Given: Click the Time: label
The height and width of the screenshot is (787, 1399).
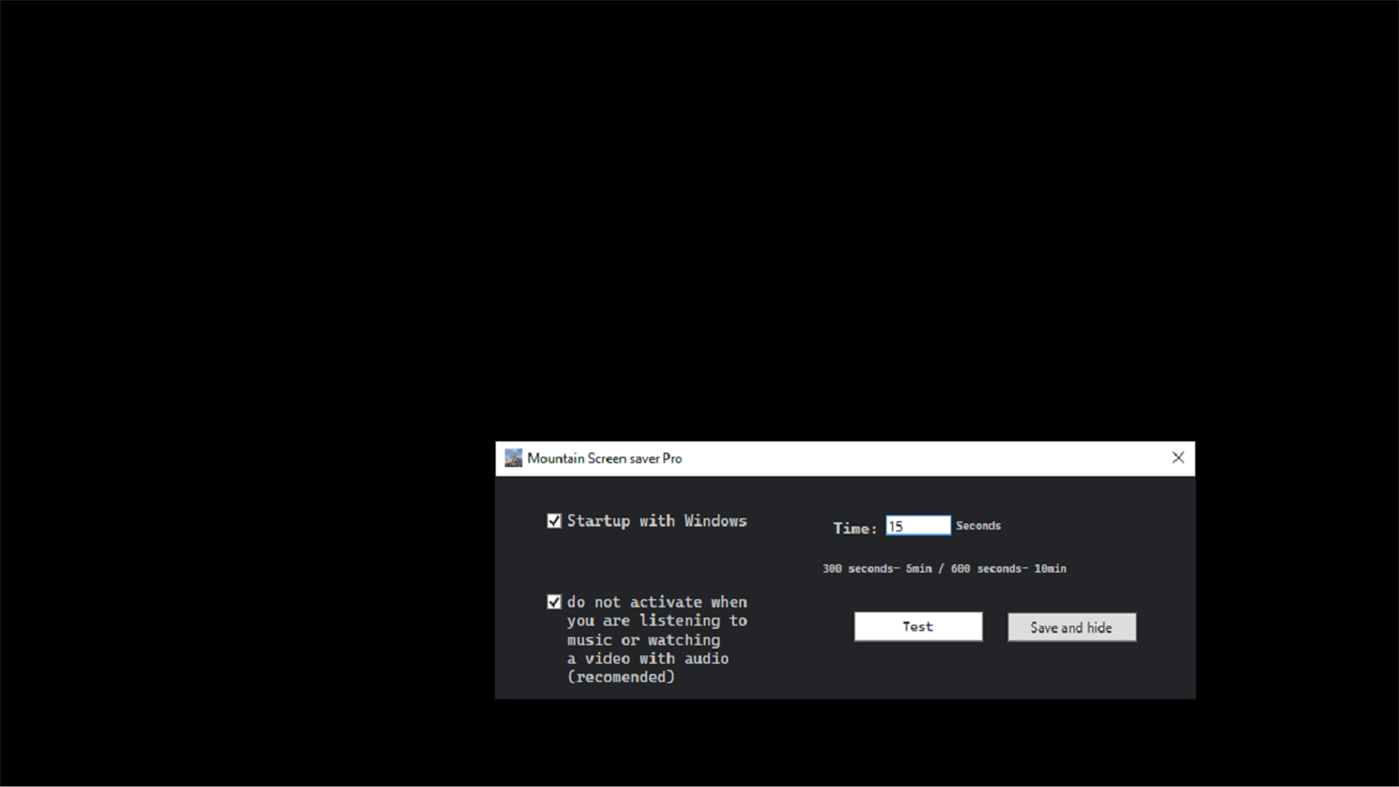Looking at the screenshot, I should 855,528.
